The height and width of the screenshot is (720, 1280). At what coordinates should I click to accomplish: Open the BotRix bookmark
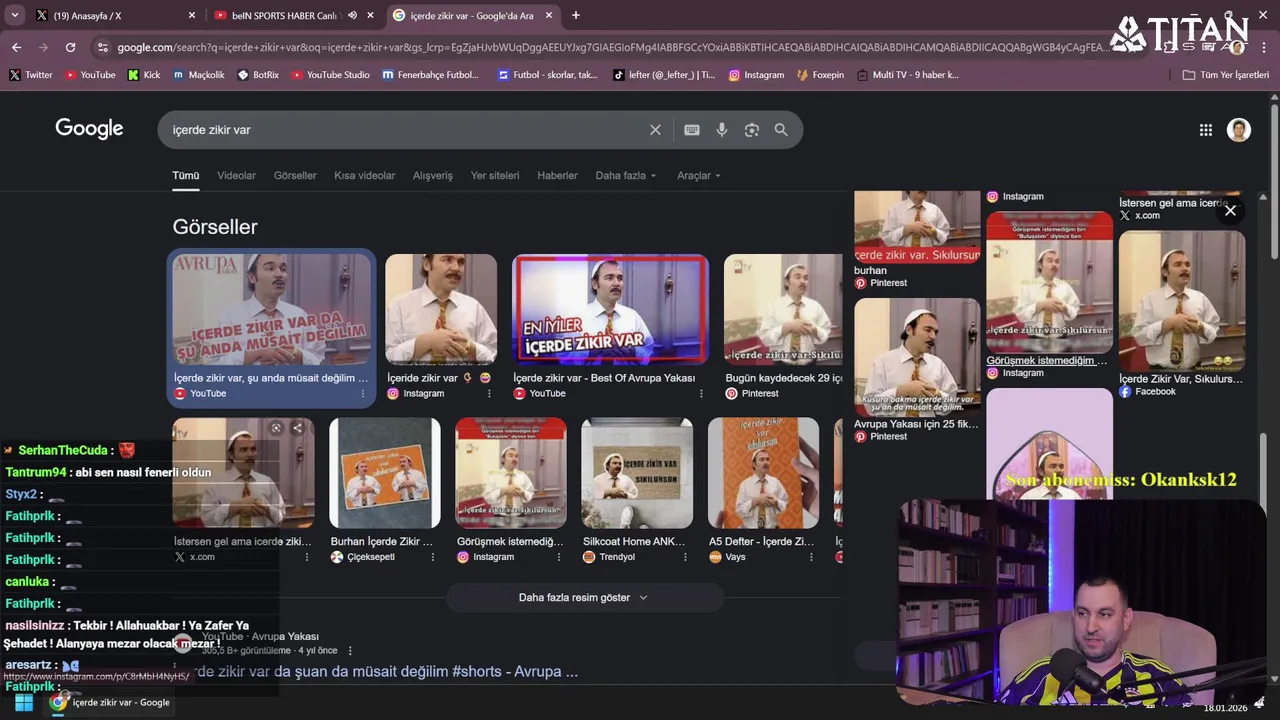tap(259, 75)
